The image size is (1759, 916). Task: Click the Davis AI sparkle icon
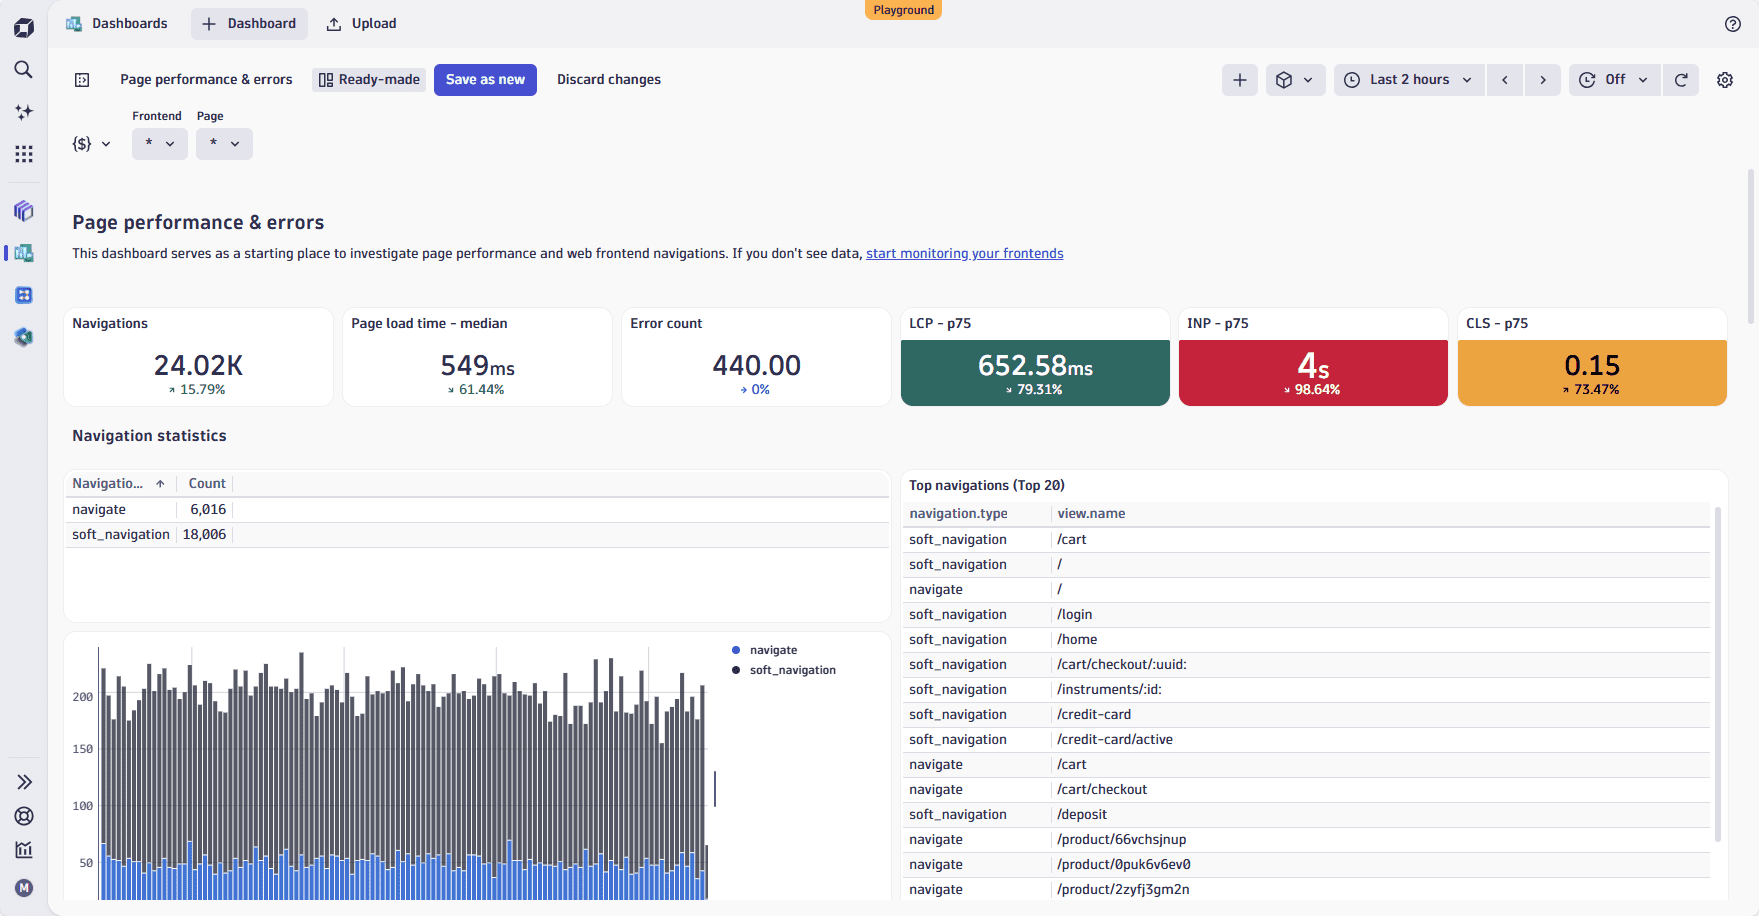(x=23, y=112)
